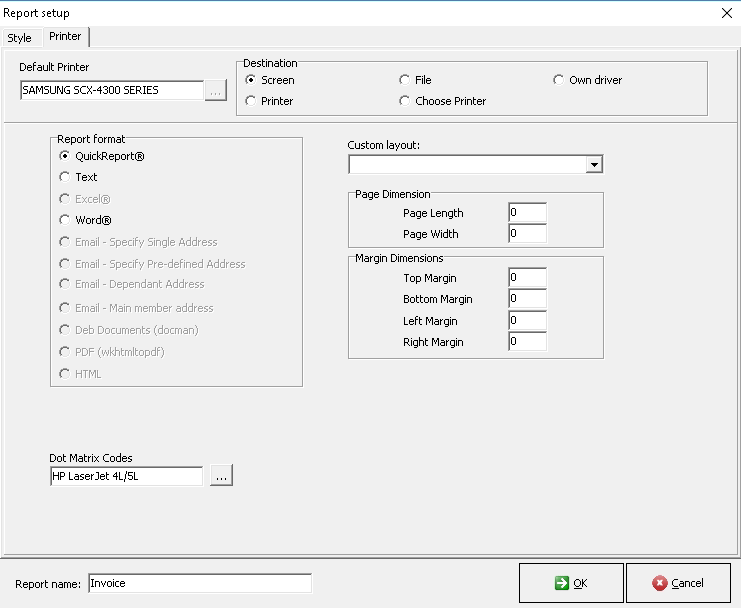
Task: Edit the Report name field
Action: pos(199,583)
